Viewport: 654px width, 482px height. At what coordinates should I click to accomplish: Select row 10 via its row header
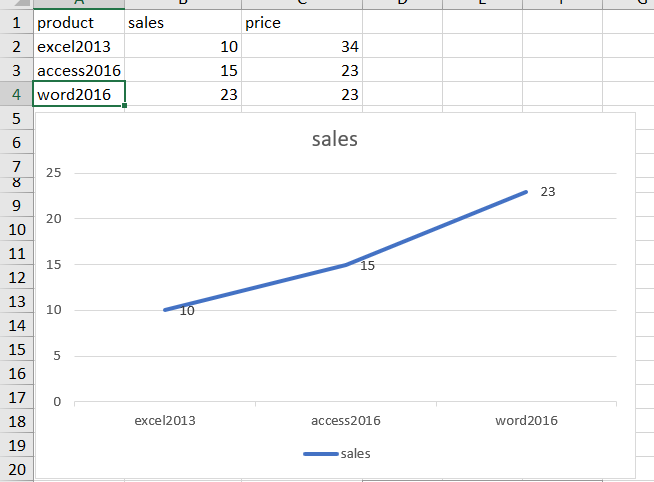16,229
